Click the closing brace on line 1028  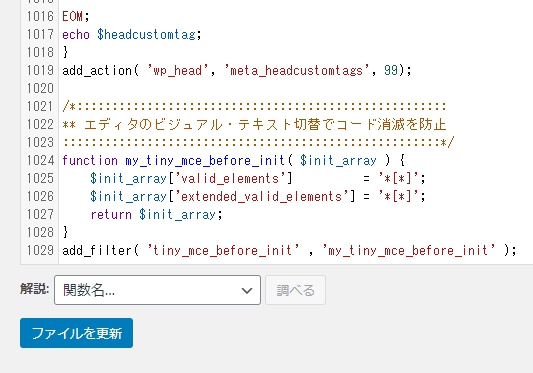coord(66,233)
